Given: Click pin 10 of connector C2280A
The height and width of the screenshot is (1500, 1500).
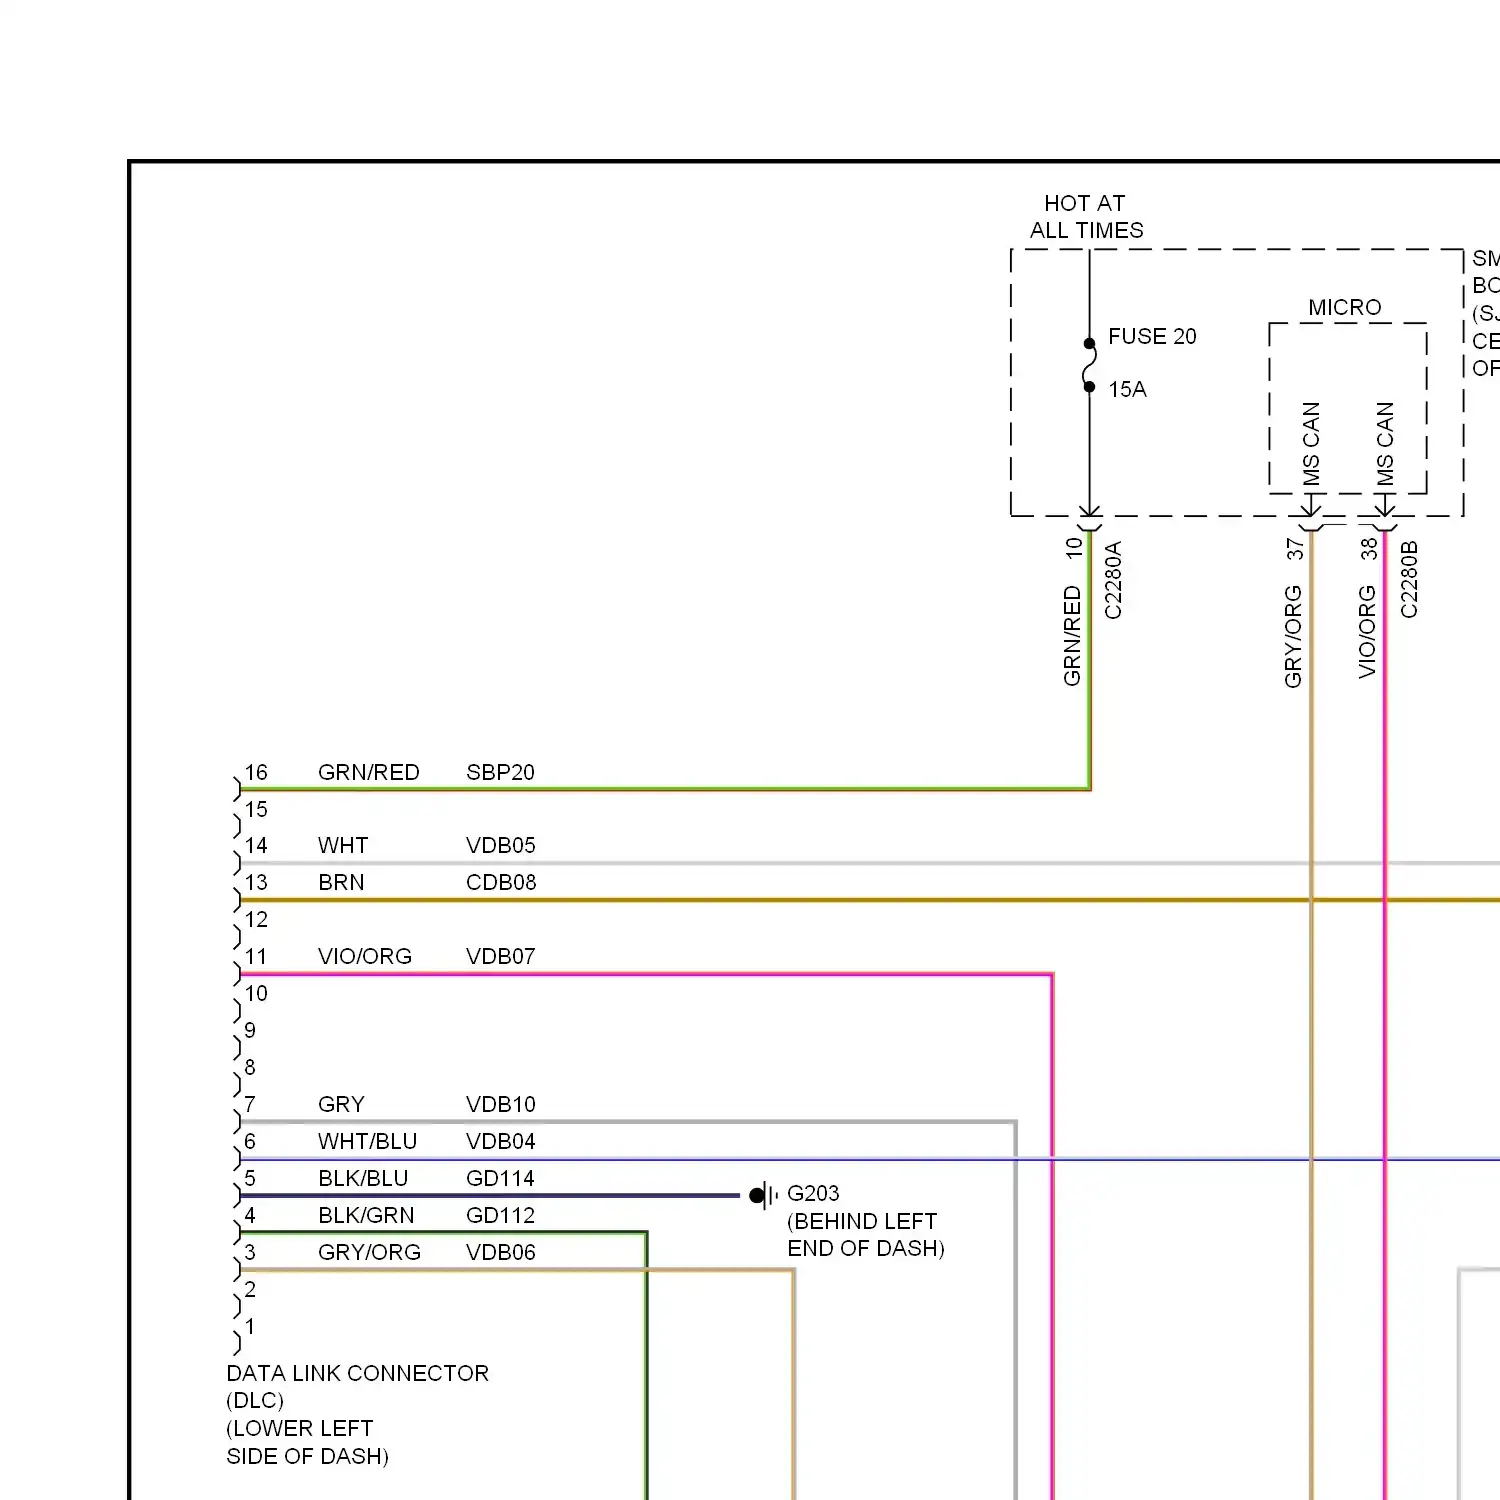Looking at the screenshot, I should (1074, 548).
